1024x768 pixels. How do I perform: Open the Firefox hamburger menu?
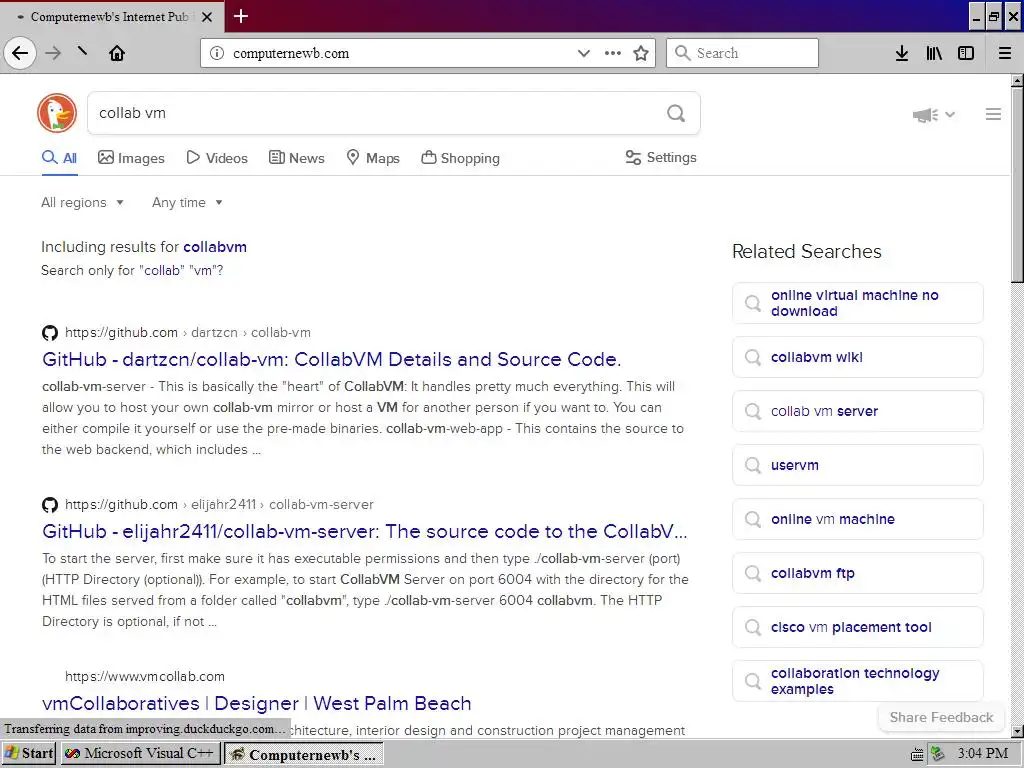point(1005,53)
